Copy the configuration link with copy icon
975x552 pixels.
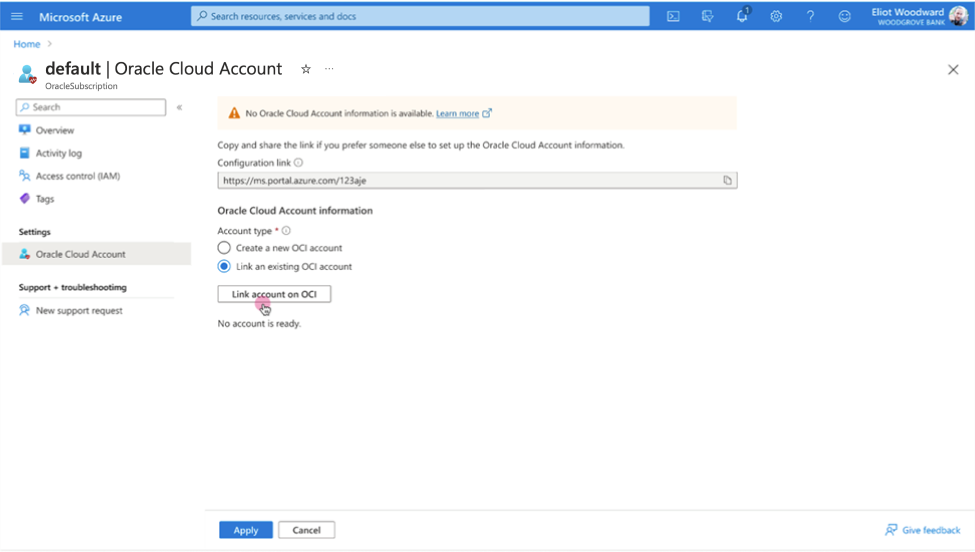[728, 180]
